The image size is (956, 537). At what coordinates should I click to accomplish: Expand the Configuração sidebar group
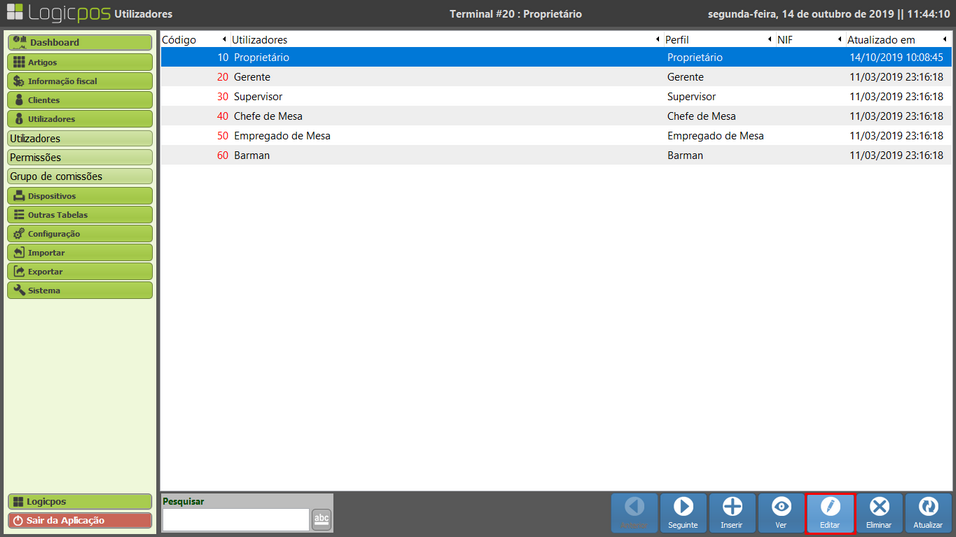[x=80, y=234]
